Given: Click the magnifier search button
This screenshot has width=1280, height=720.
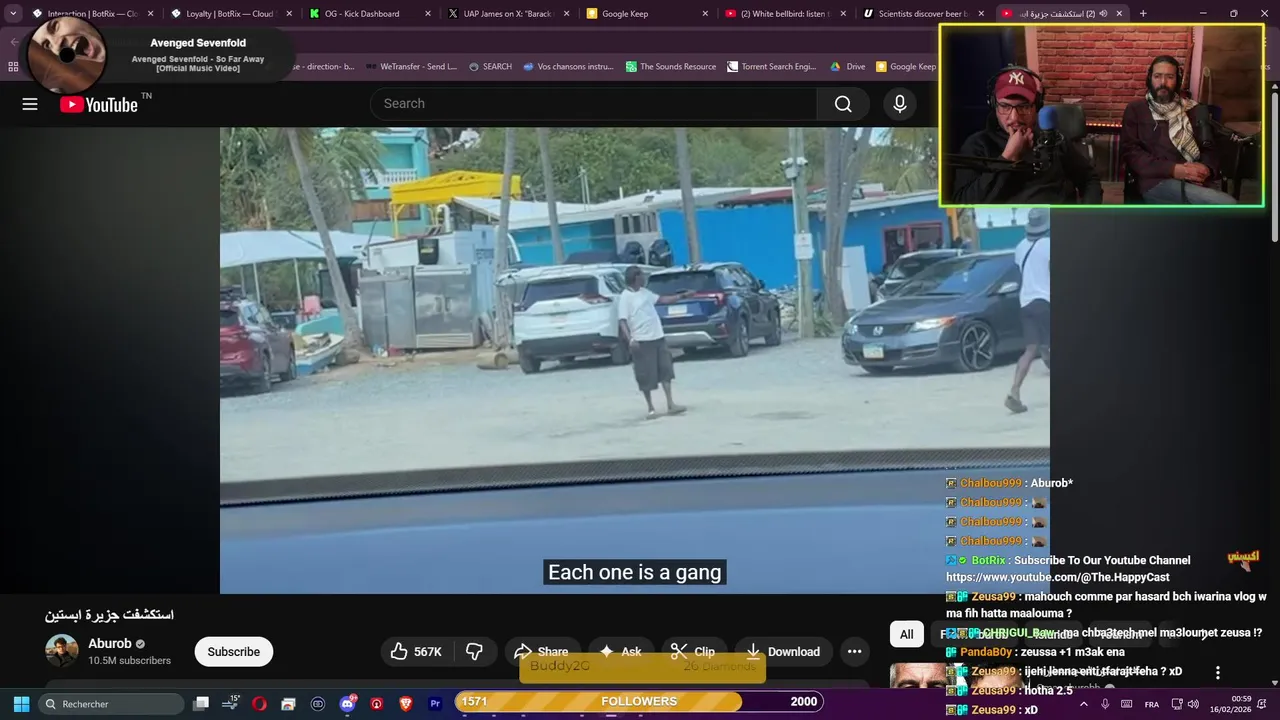Looking at the screenshot, I should click(x=843, y=104).
